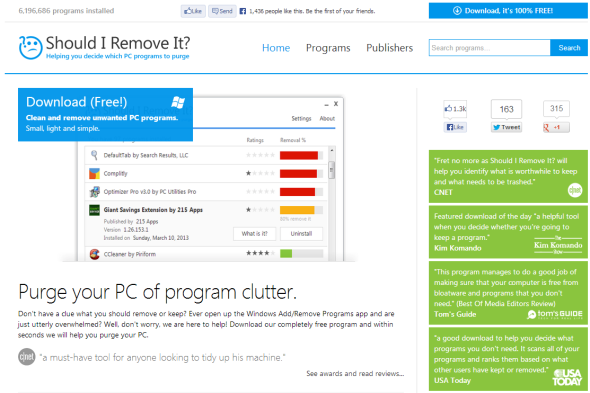Click the CNET logo in green testimonial

pyautogui.click(x=575, y=190)
